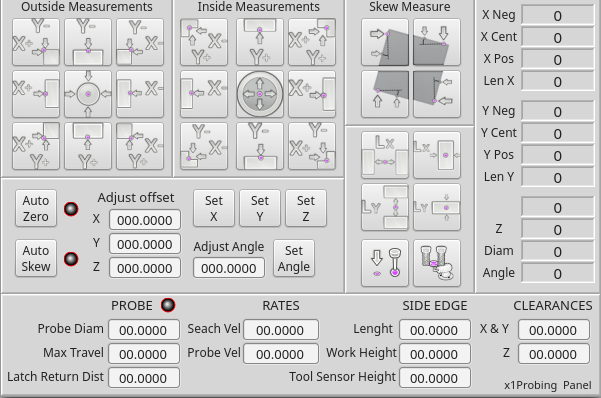Measure skew from left side icon

[385, 42]
